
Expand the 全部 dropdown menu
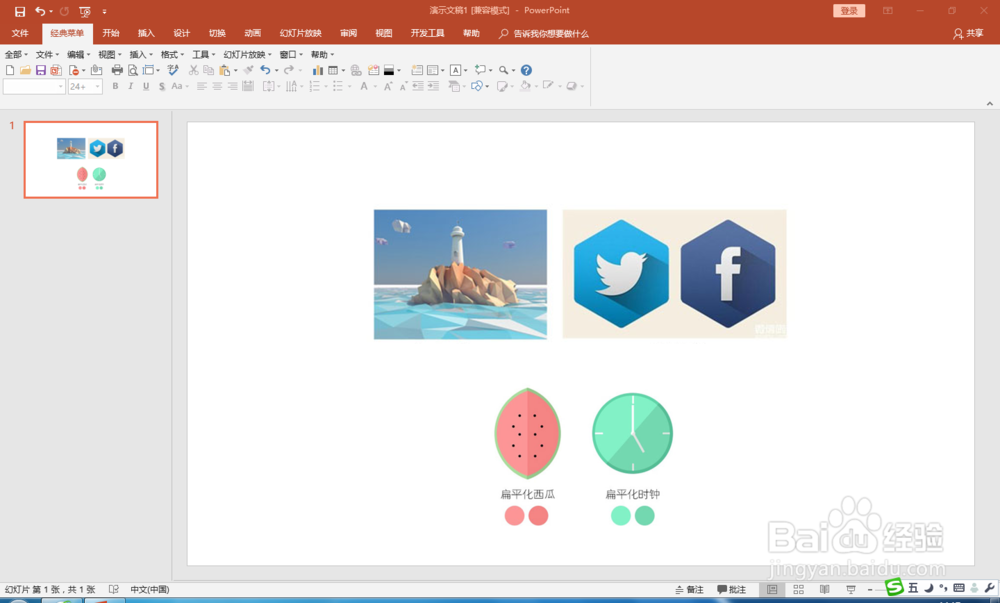coord(16,54)
